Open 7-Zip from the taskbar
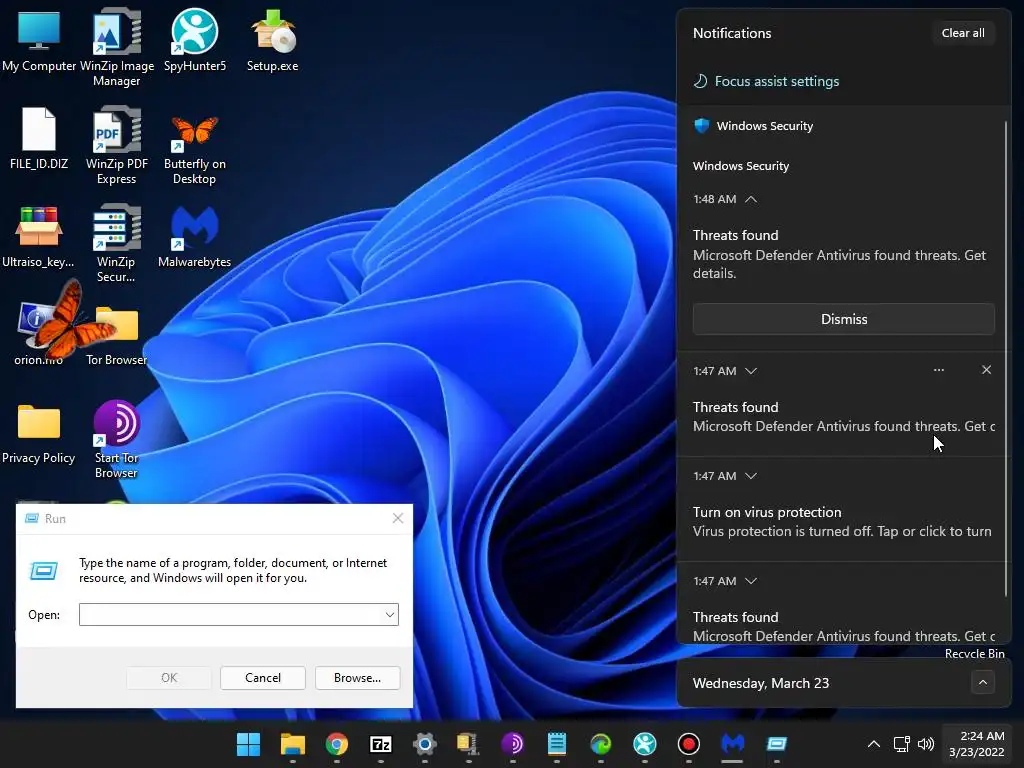The height and width of the screenshot is (768, 1024). coord(381,744)
